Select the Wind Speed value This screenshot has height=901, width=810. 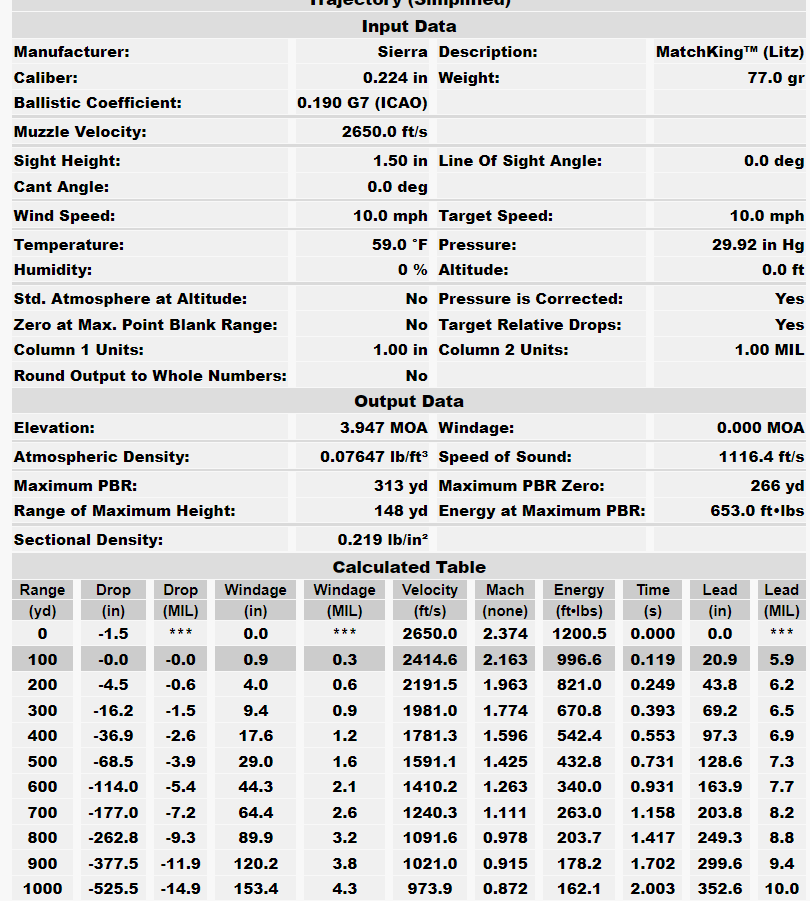tap(390, 216)
